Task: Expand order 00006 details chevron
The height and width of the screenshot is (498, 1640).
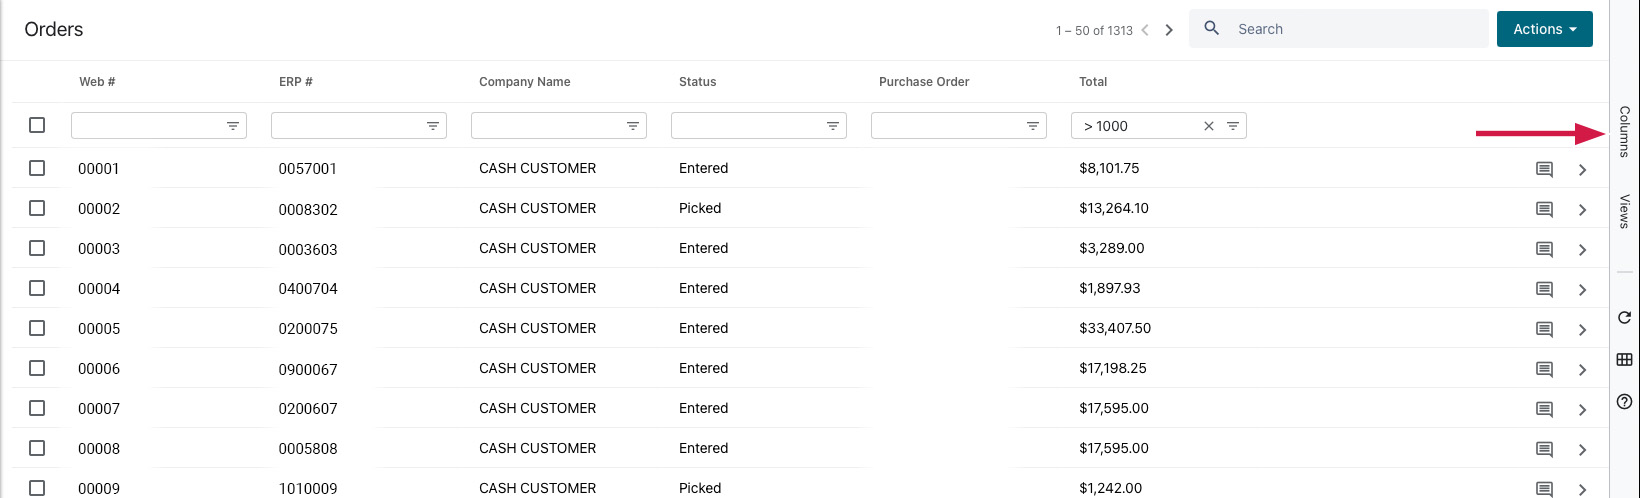Action: click(x=1582, y=370)
